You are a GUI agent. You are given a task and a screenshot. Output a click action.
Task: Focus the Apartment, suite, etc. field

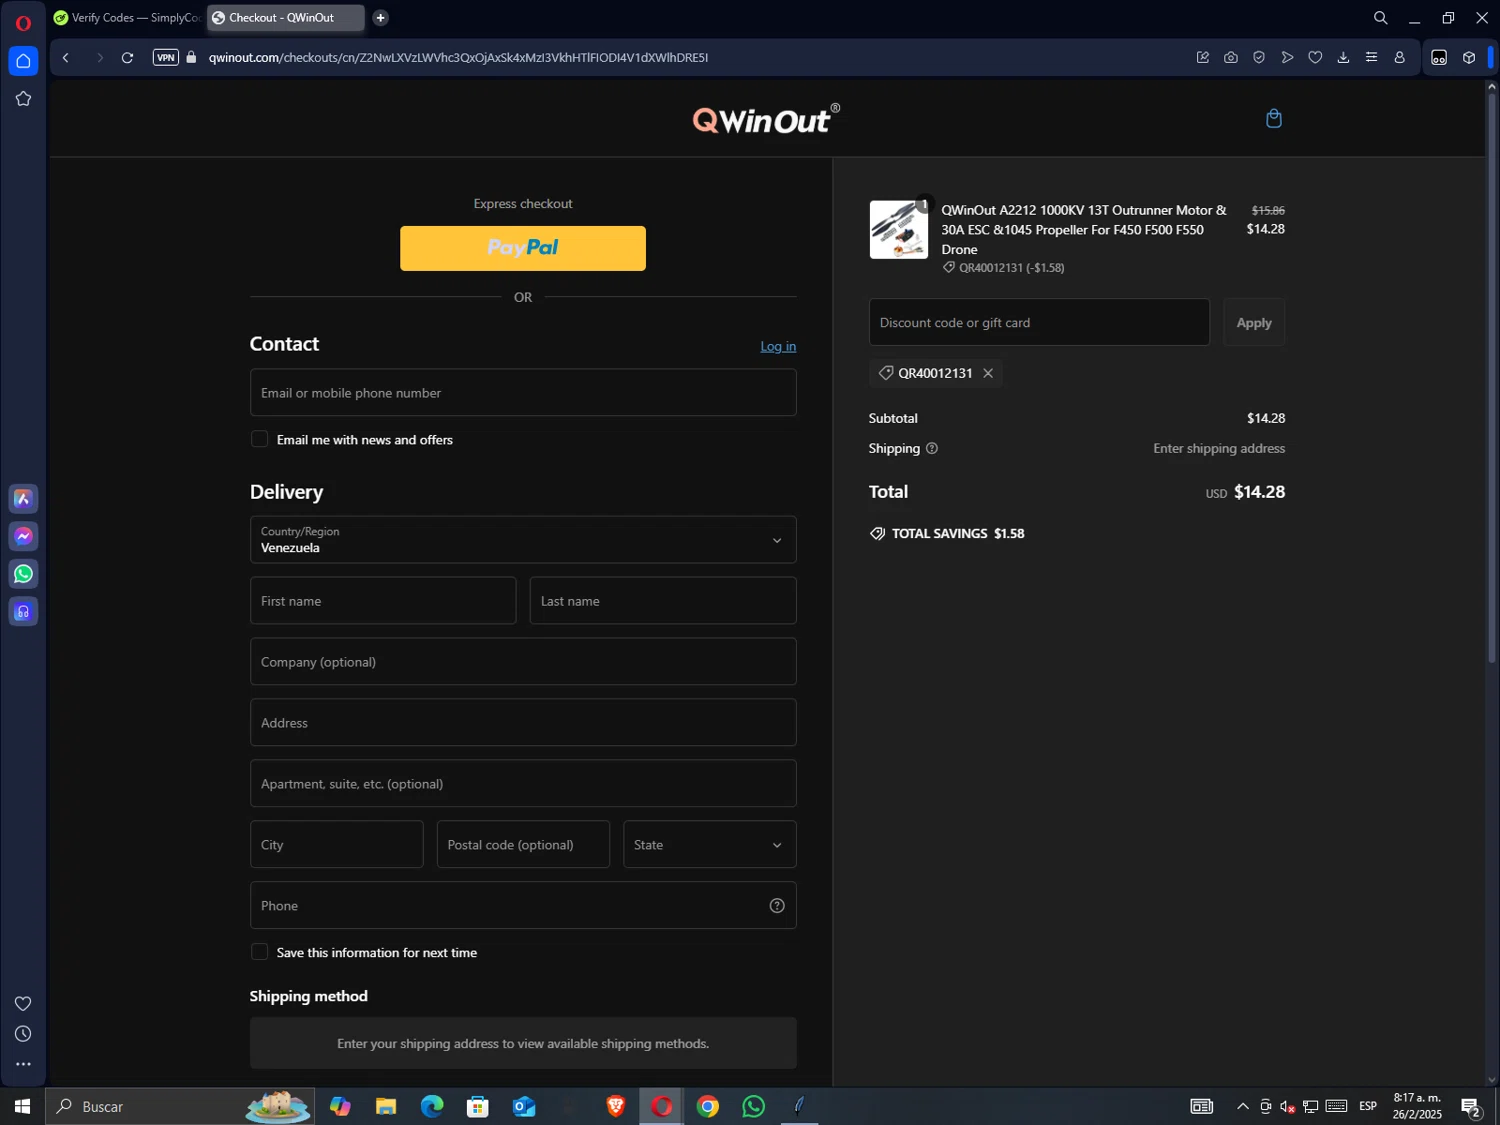(x=523, y=784)
